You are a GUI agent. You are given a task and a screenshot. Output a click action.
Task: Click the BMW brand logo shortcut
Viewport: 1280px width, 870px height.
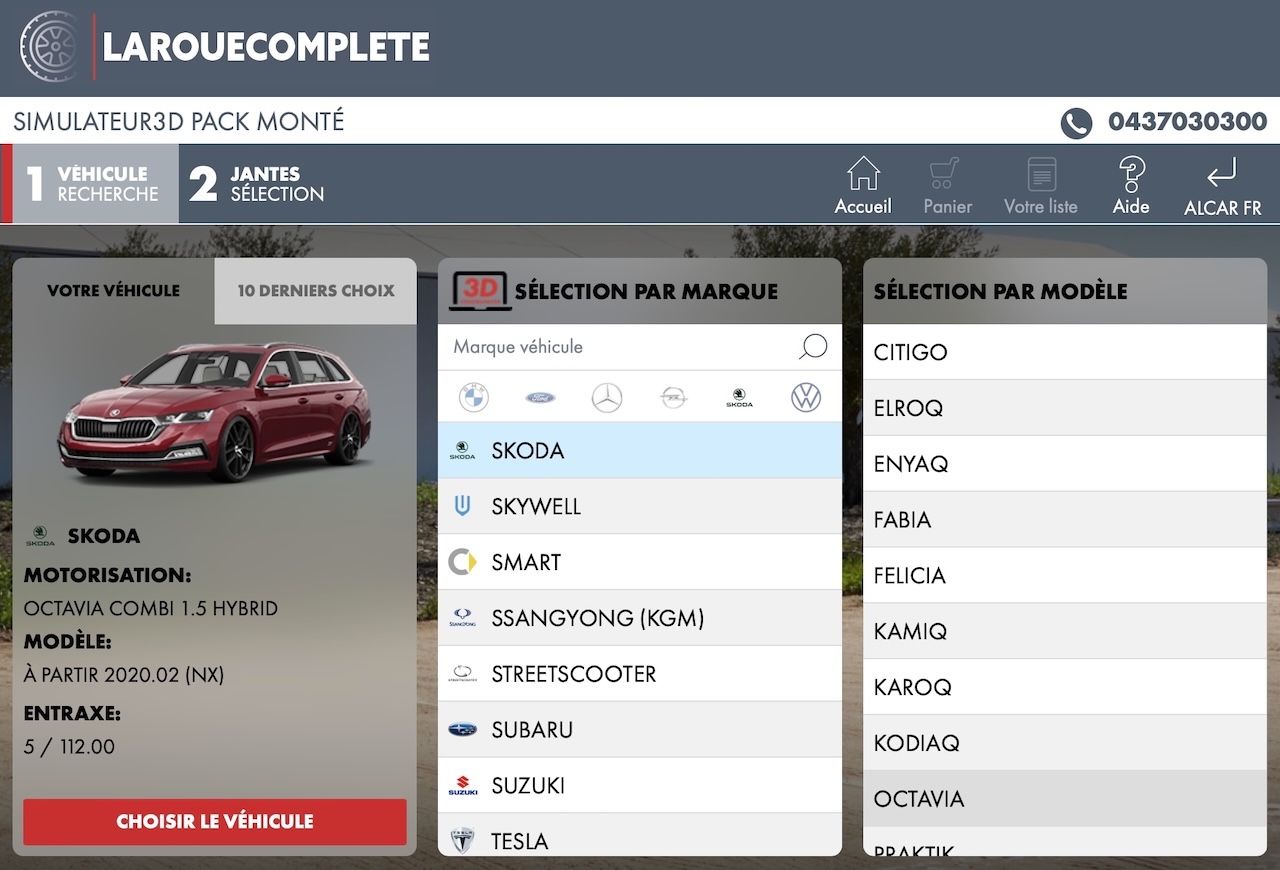tap(473, 398)
